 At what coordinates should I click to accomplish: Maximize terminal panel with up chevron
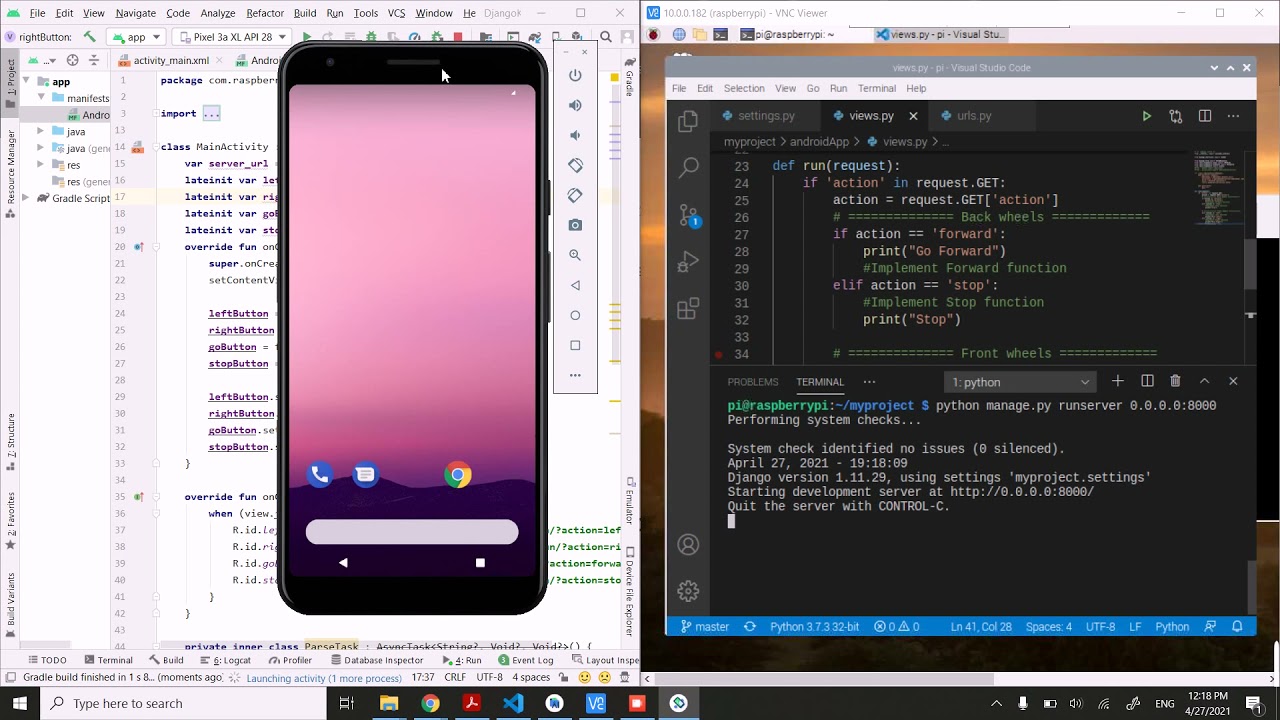pyautogui.click(x=1204, y=381)
